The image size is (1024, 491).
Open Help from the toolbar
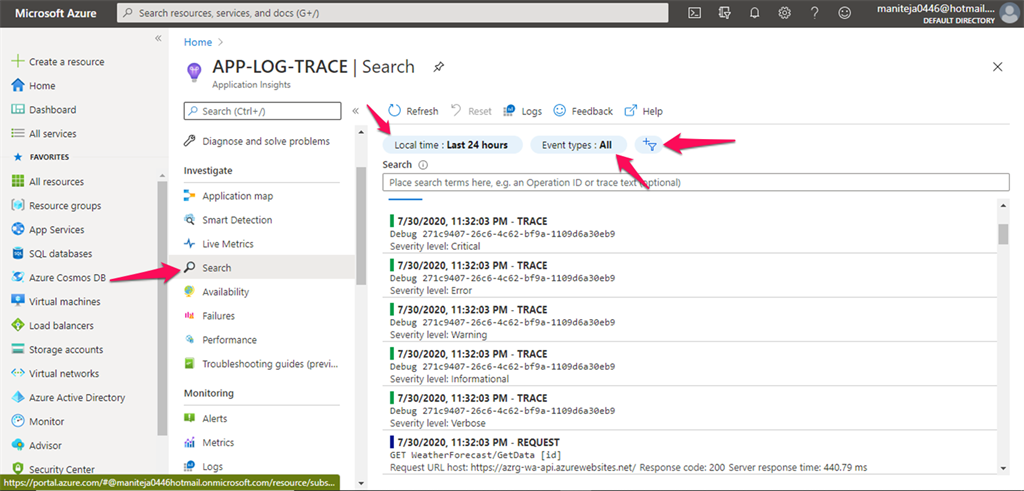coord(644,111)
